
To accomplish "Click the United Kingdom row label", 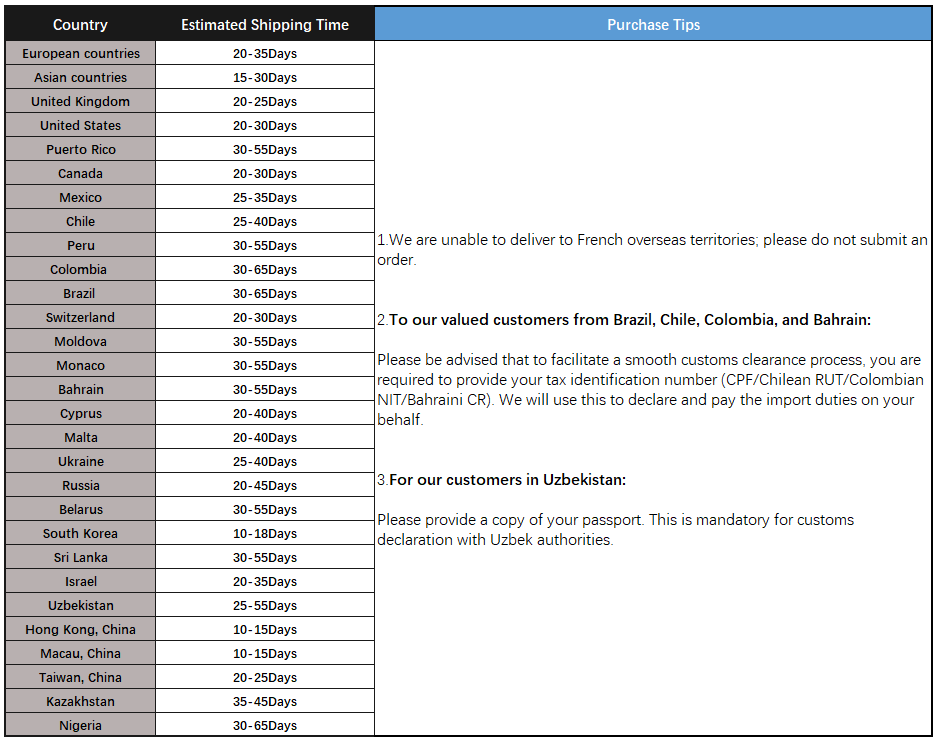I will pyautogui.click(x=80, y=102).
